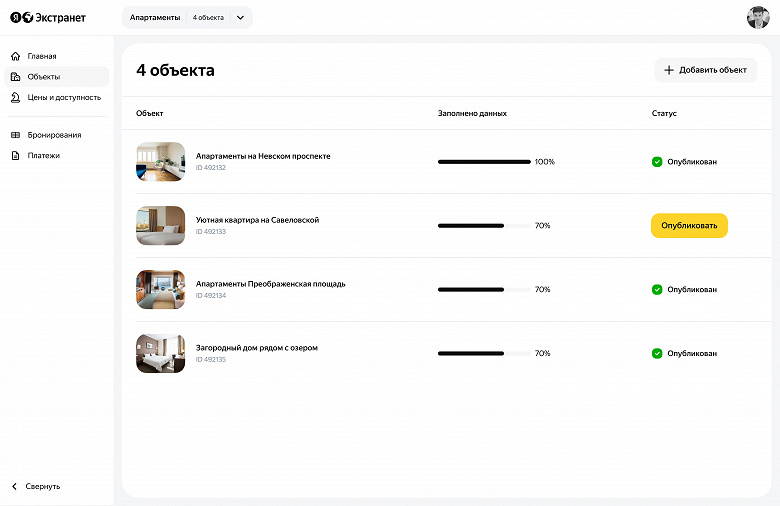Collapse the sidebar with Свернуть
This screenshot has width=780, height=506.
pos(36,486)
